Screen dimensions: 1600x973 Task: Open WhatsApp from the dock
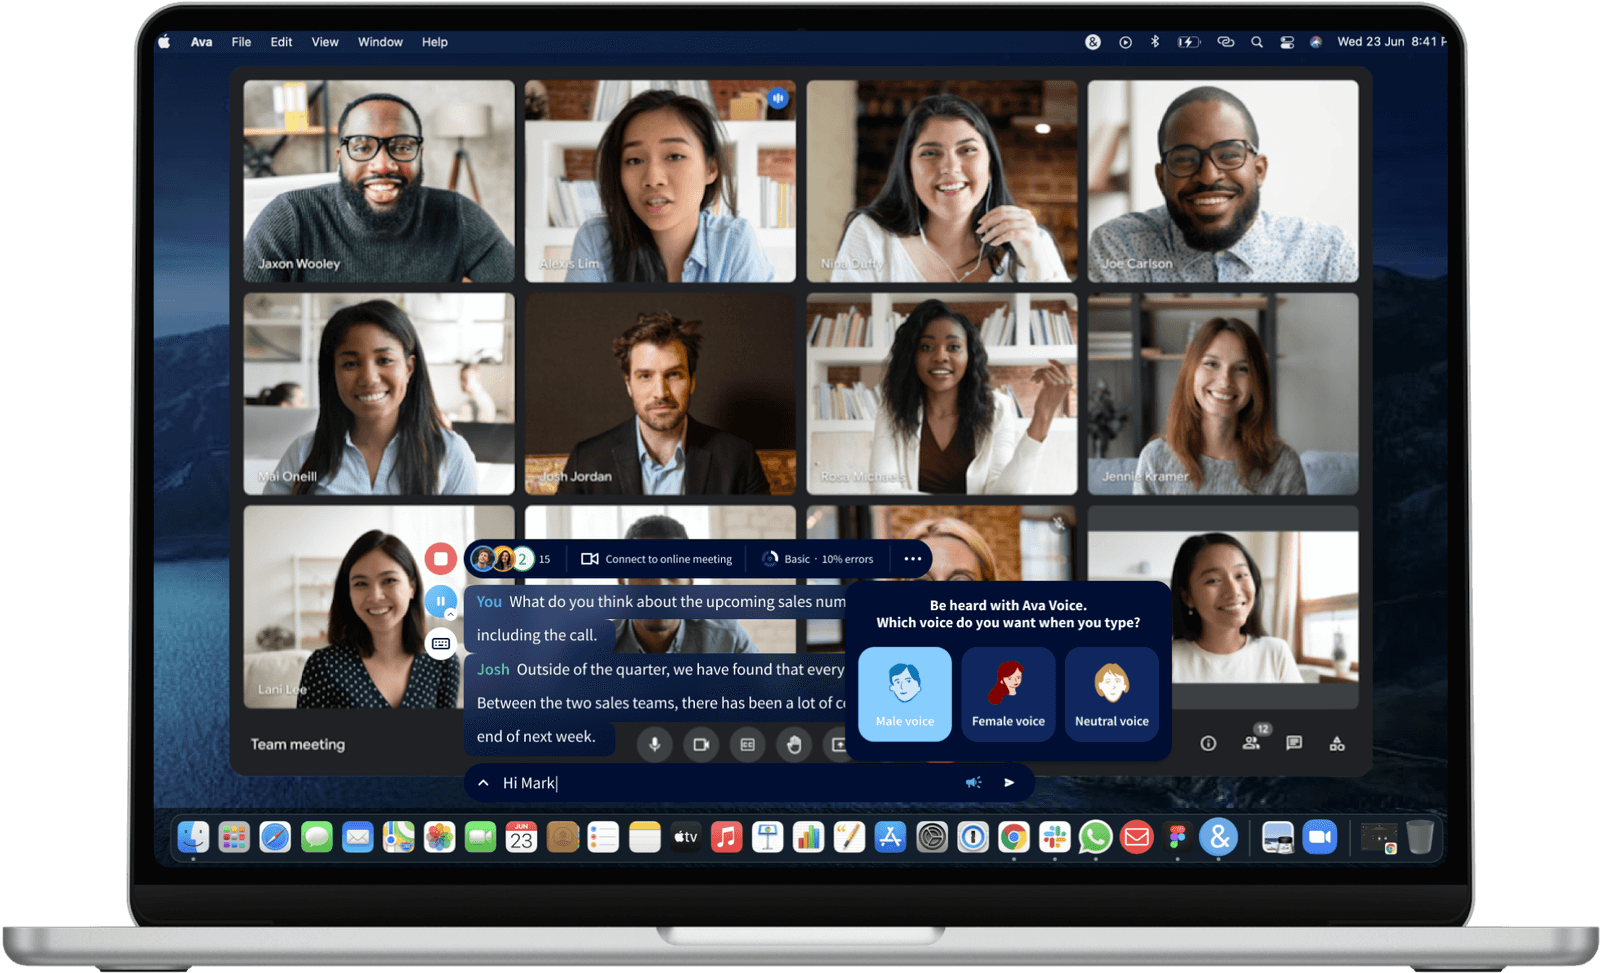1095,837
